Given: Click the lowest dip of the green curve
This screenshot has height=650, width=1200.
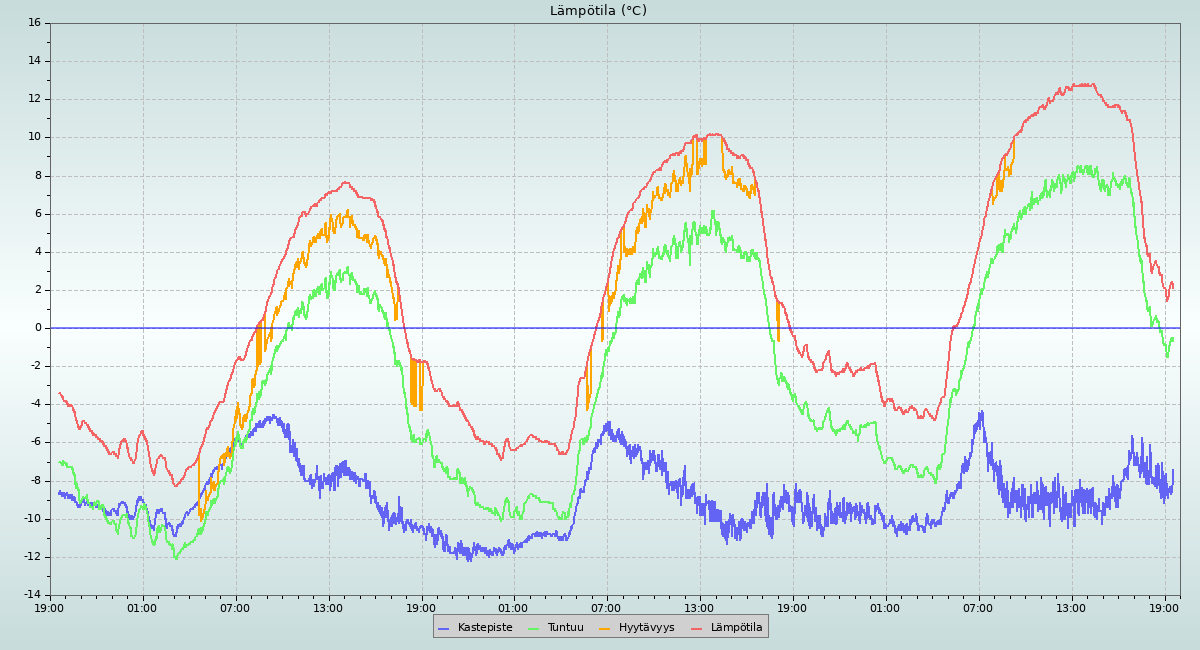Looking at the screenshot, I should 176,557.
